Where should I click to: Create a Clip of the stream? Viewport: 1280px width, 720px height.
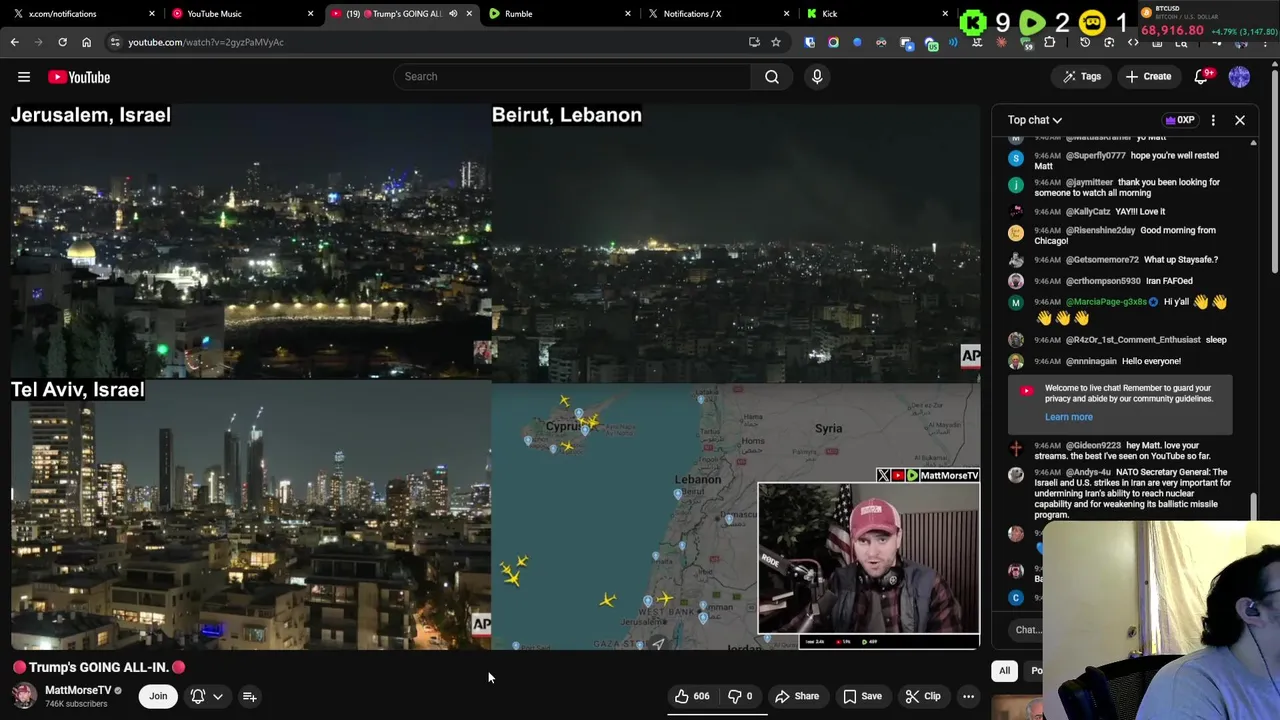[x=923, y=696]
